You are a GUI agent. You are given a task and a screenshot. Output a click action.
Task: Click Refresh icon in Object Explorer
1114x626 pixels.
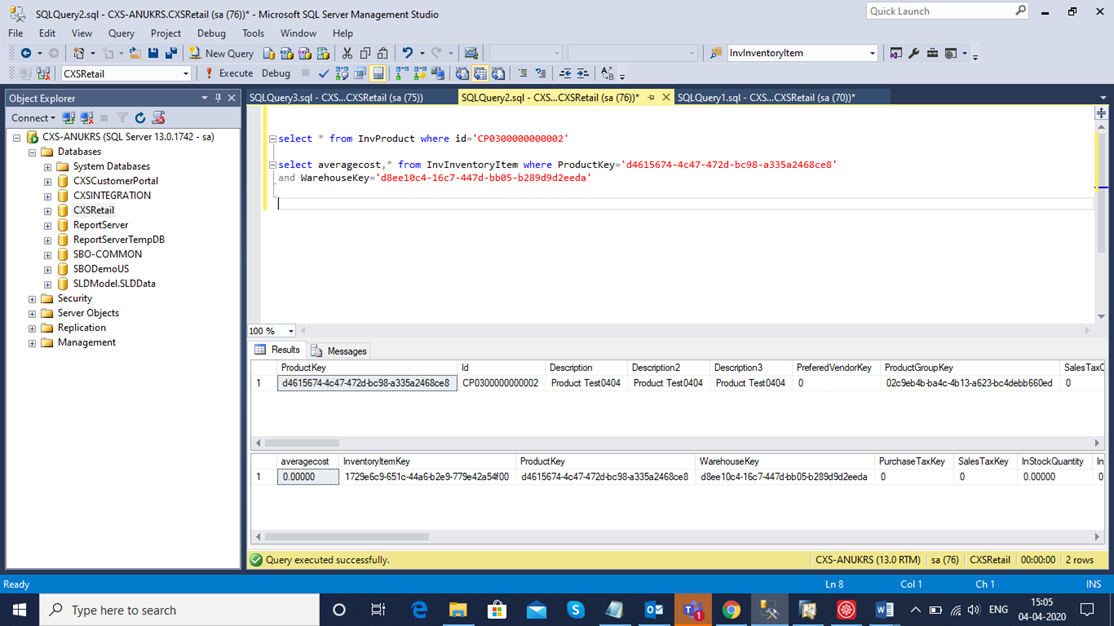(140, 118)
